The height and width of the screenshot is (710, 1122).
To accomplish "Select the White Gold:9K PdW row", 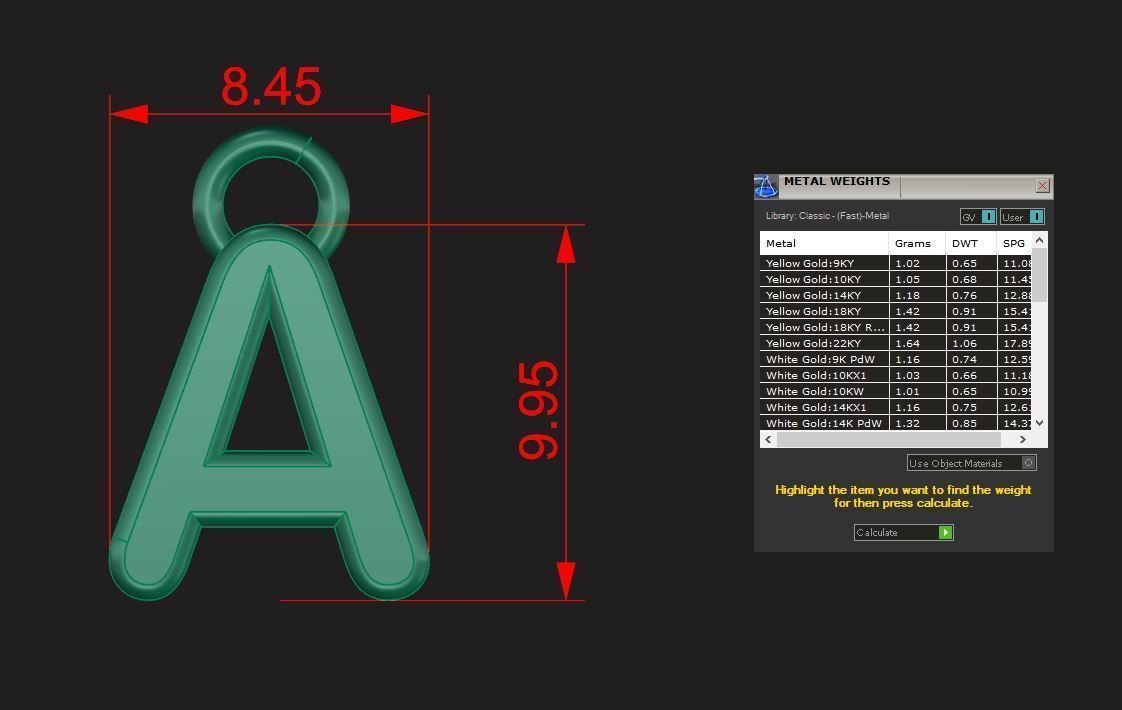I will pyautogui.click(x=895, y=359).
